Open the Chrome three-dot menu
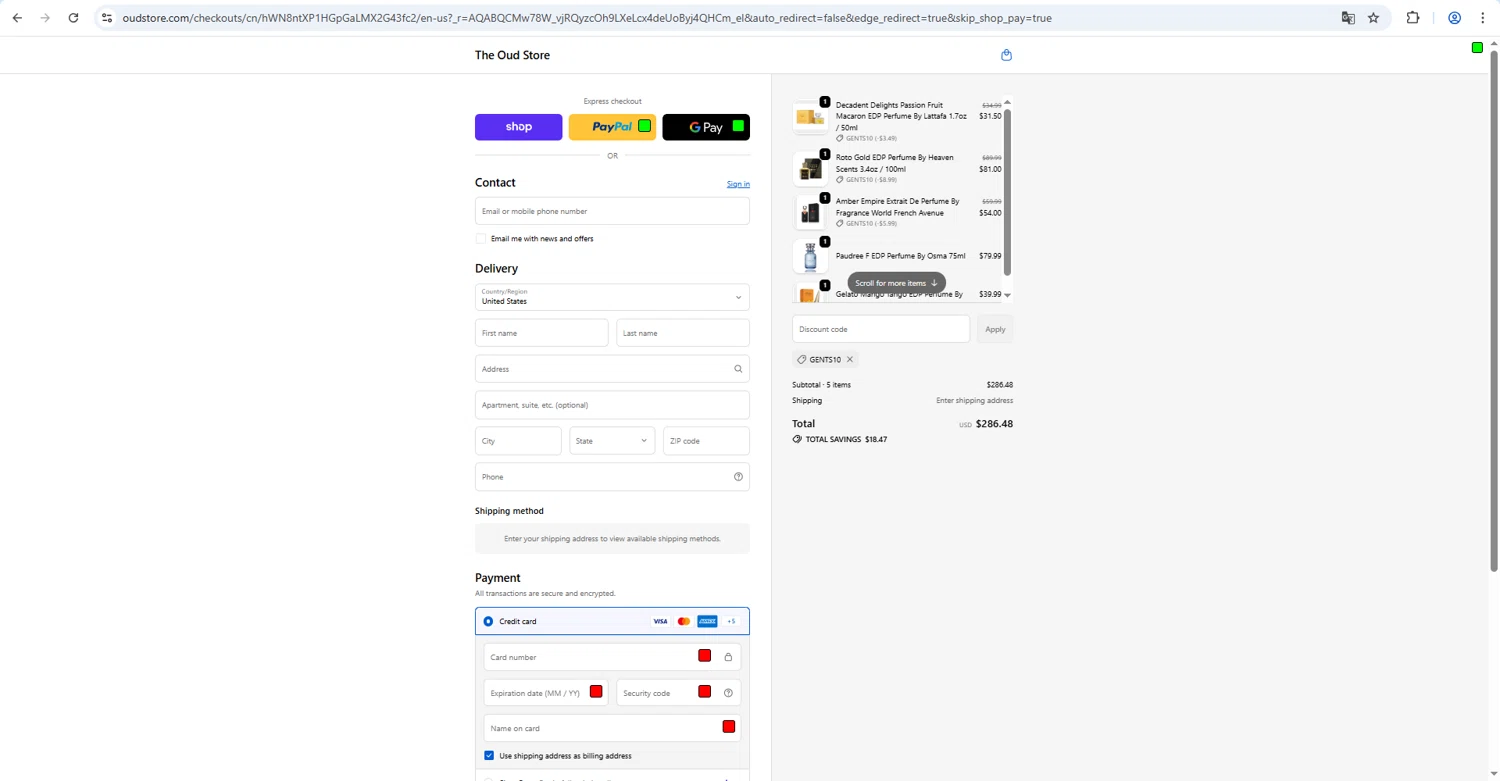 (x=1482, y=18)
